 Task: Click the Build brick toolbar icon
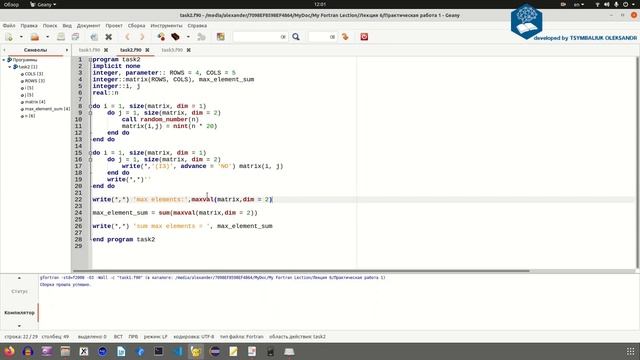click(x=176, y=37)
